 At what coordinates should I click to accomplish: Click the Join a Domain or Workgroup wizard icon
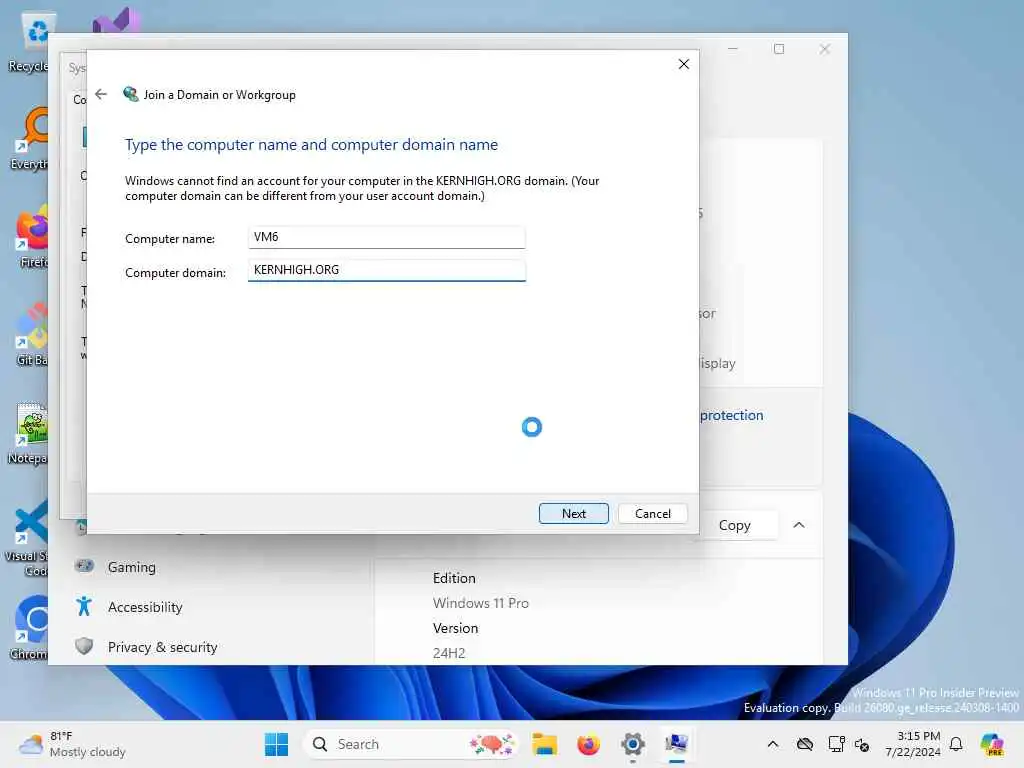click(131, 94)
